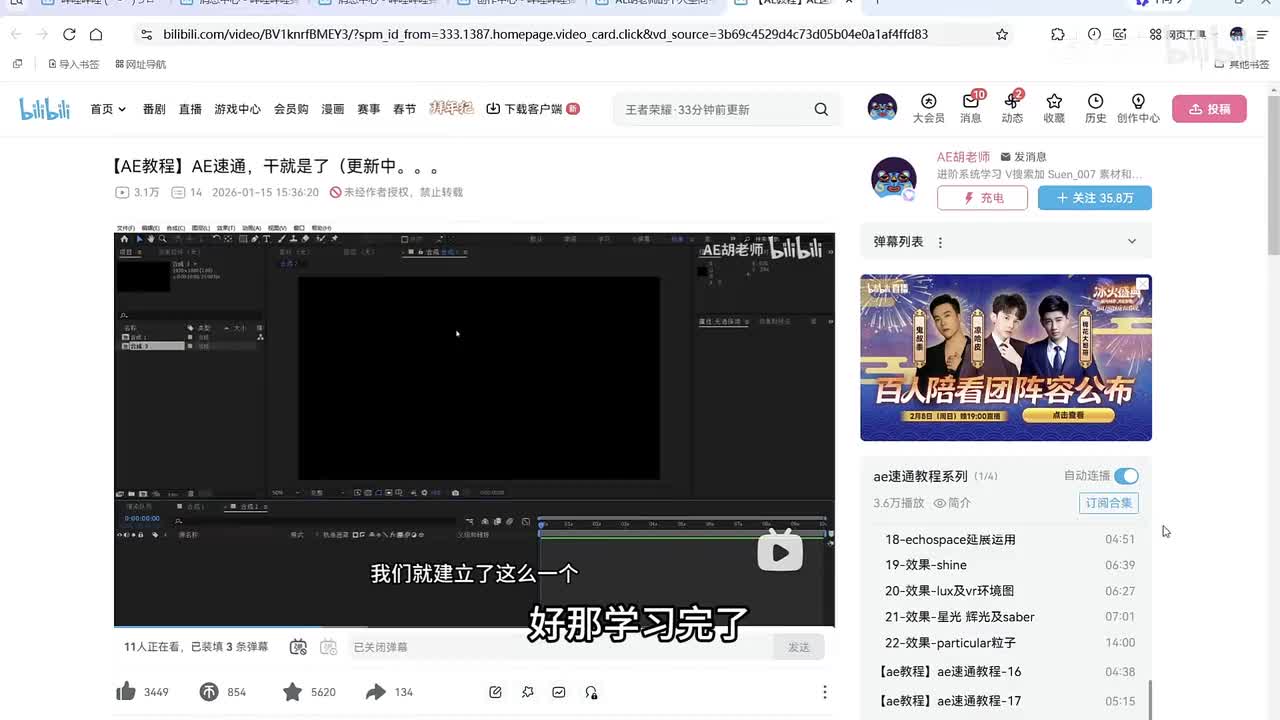Open danmaku list options dots

pyautogui.click(x=940, y=242)
